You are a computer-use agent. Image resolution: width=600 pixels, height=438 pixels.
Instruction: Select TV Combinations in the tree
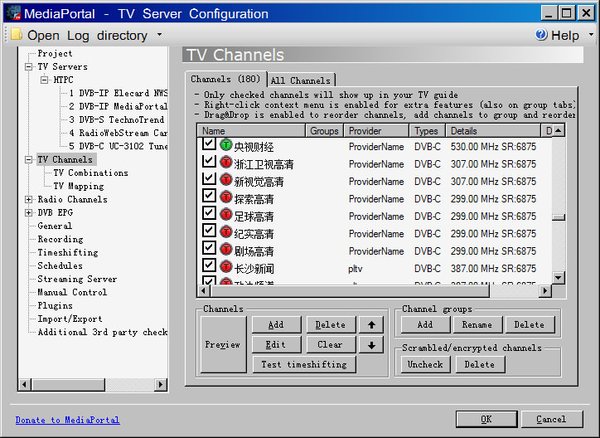[91, 173]
